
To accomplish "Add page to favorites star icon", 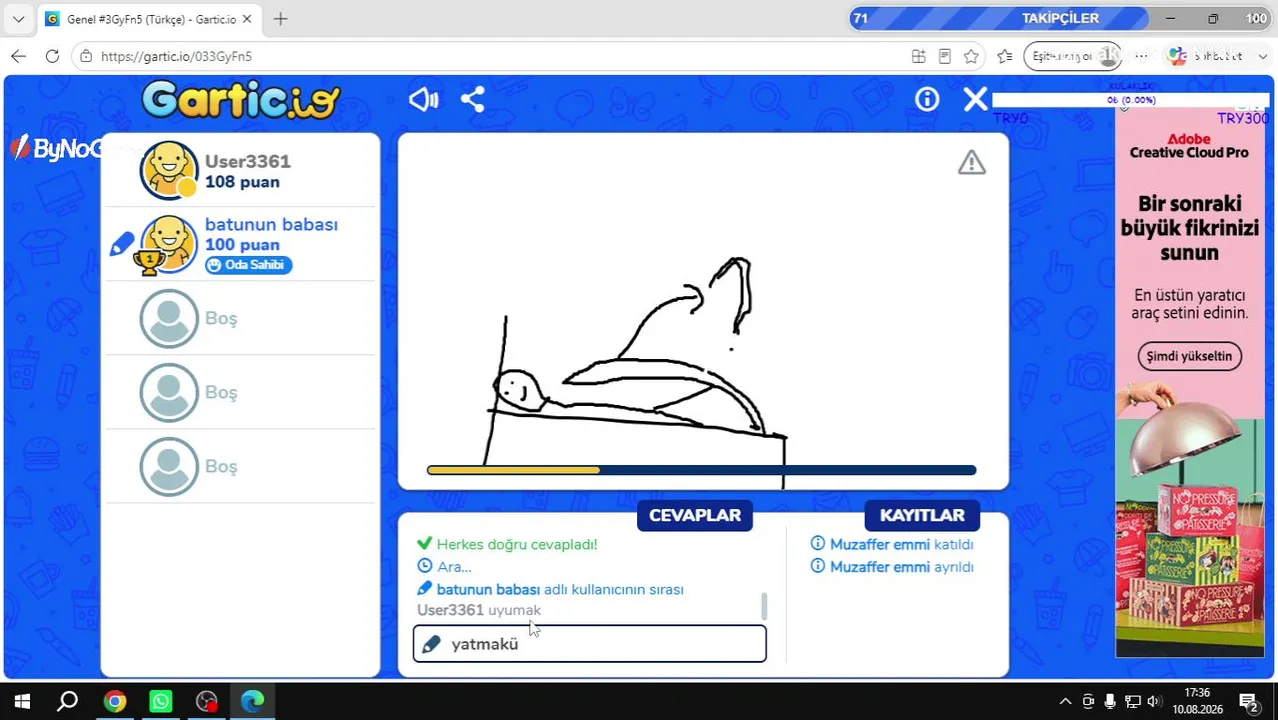I will (971, 56).
